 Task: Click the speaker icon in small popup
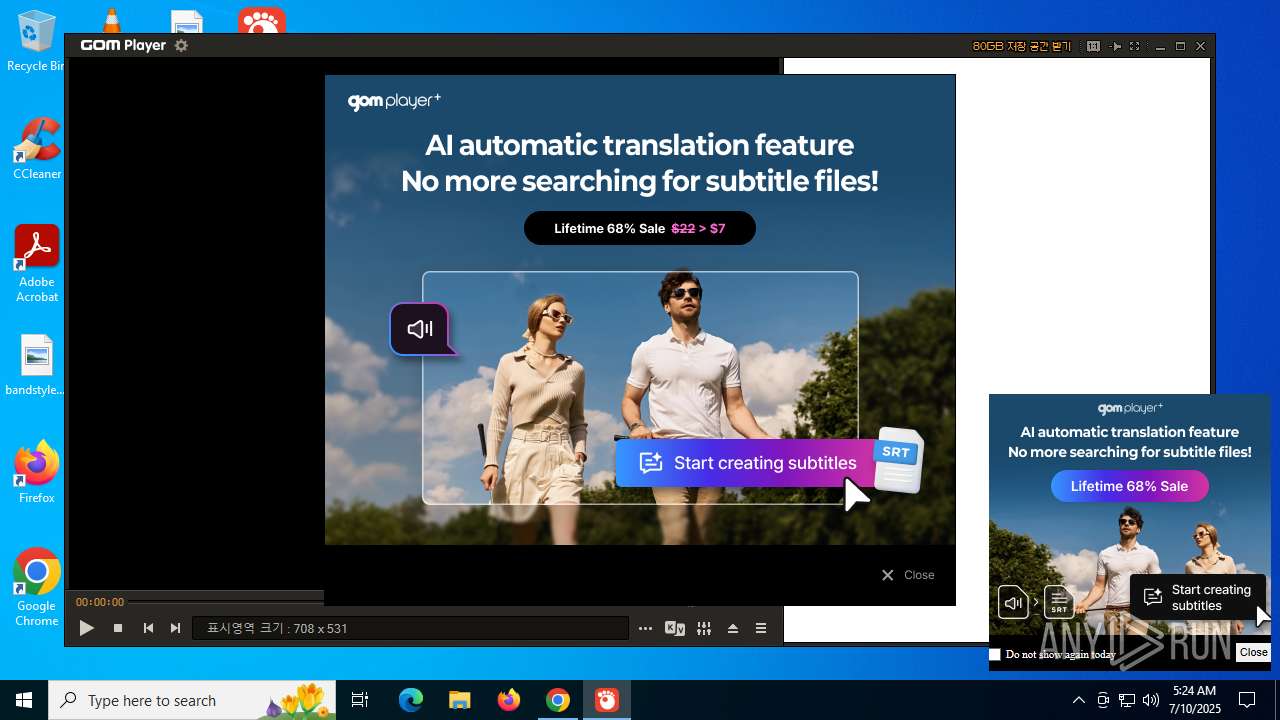[1013, 602]
